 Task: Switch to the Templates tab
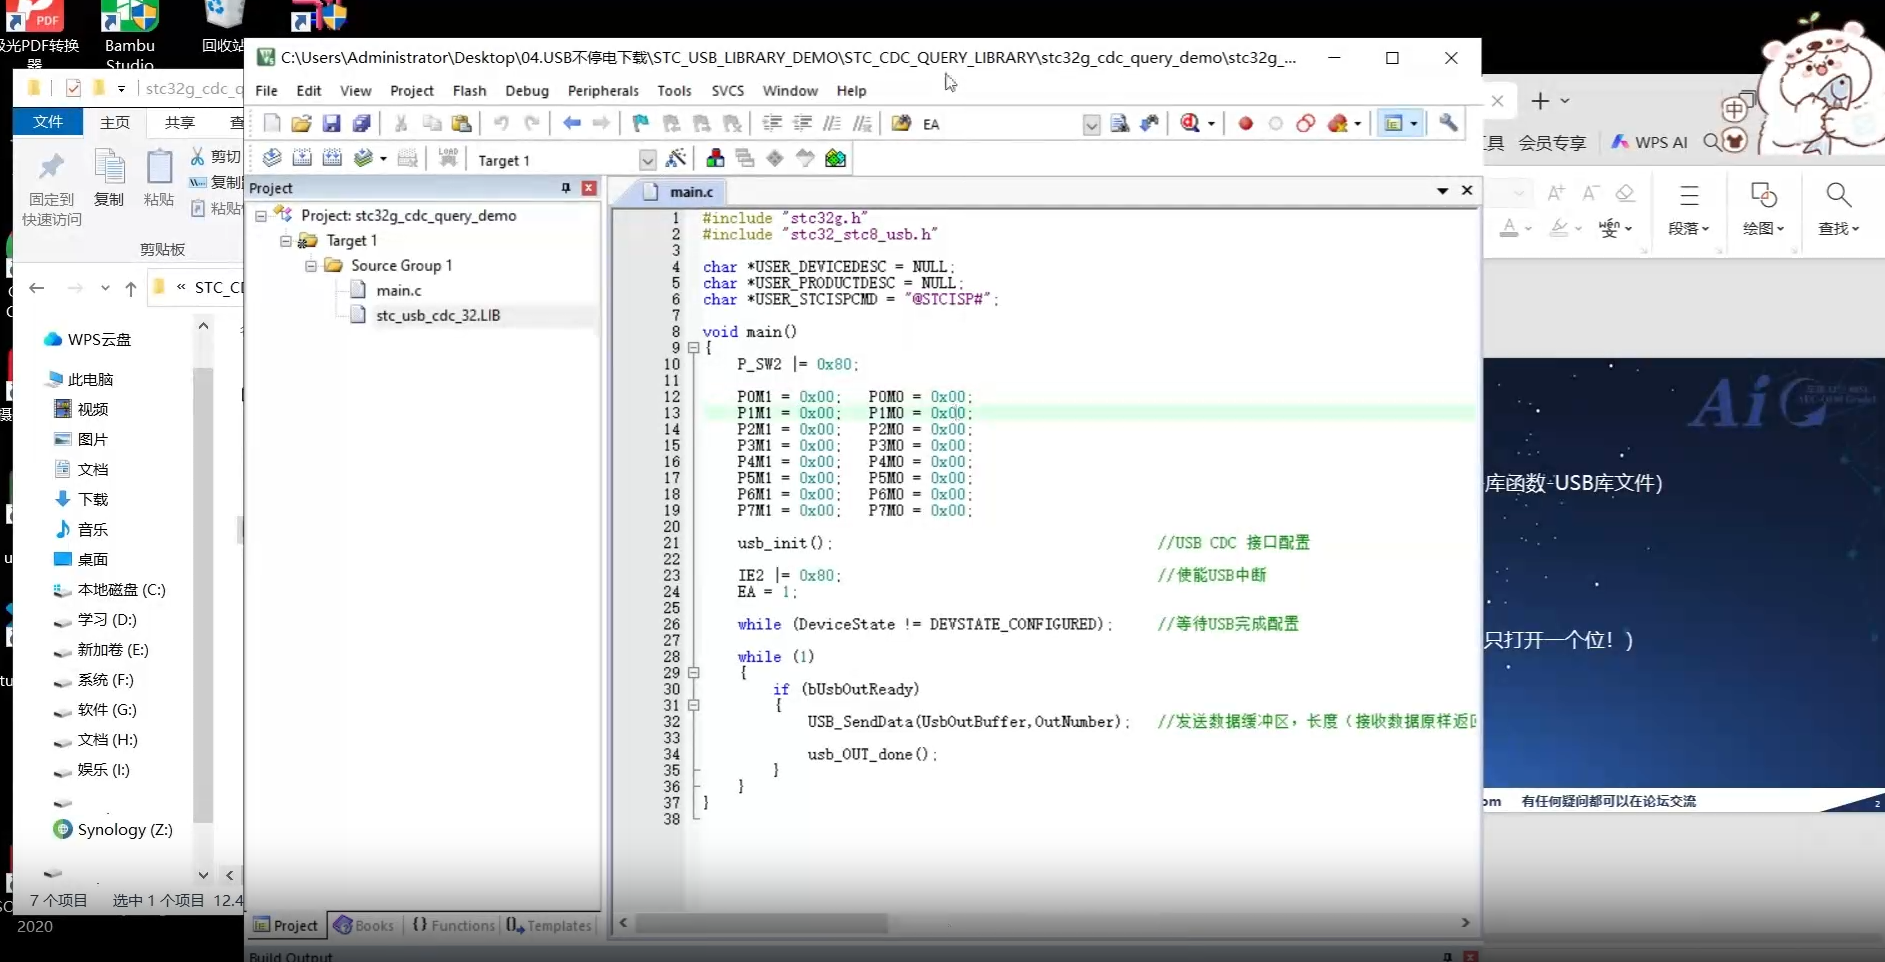pos(549,925)
